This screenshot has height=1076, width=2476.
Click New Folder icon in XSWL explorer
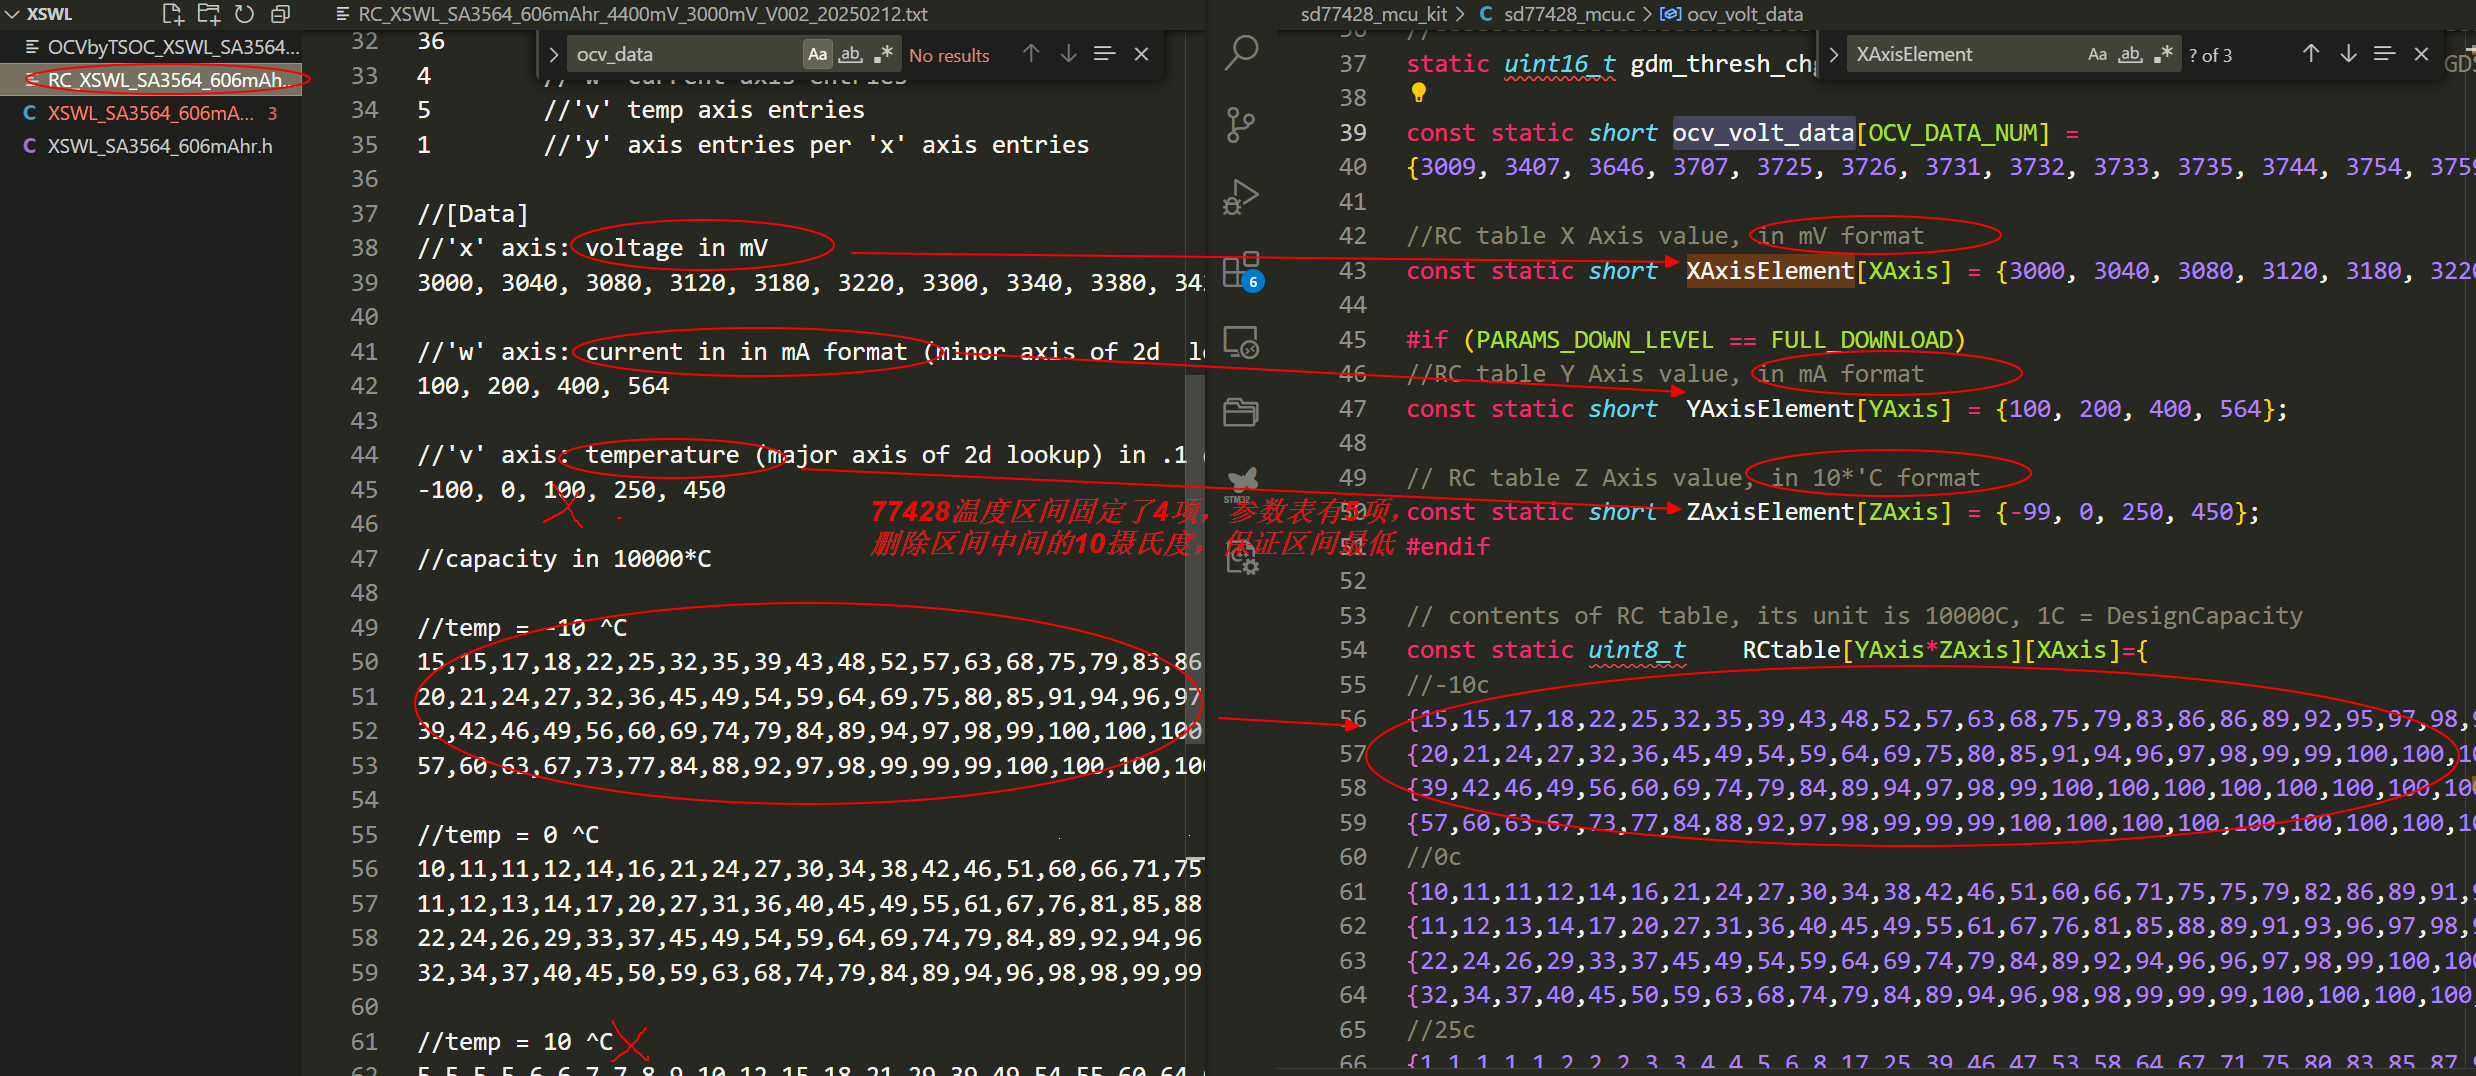(x=208, y=14)
